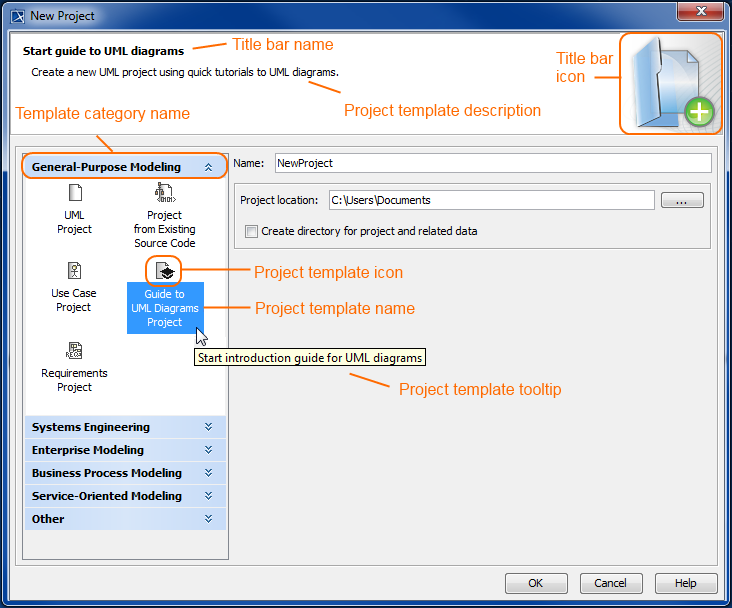Viewport: 732px width, 608px height.
Task: Click the Cancel button
Action: [x=611, y=583]
